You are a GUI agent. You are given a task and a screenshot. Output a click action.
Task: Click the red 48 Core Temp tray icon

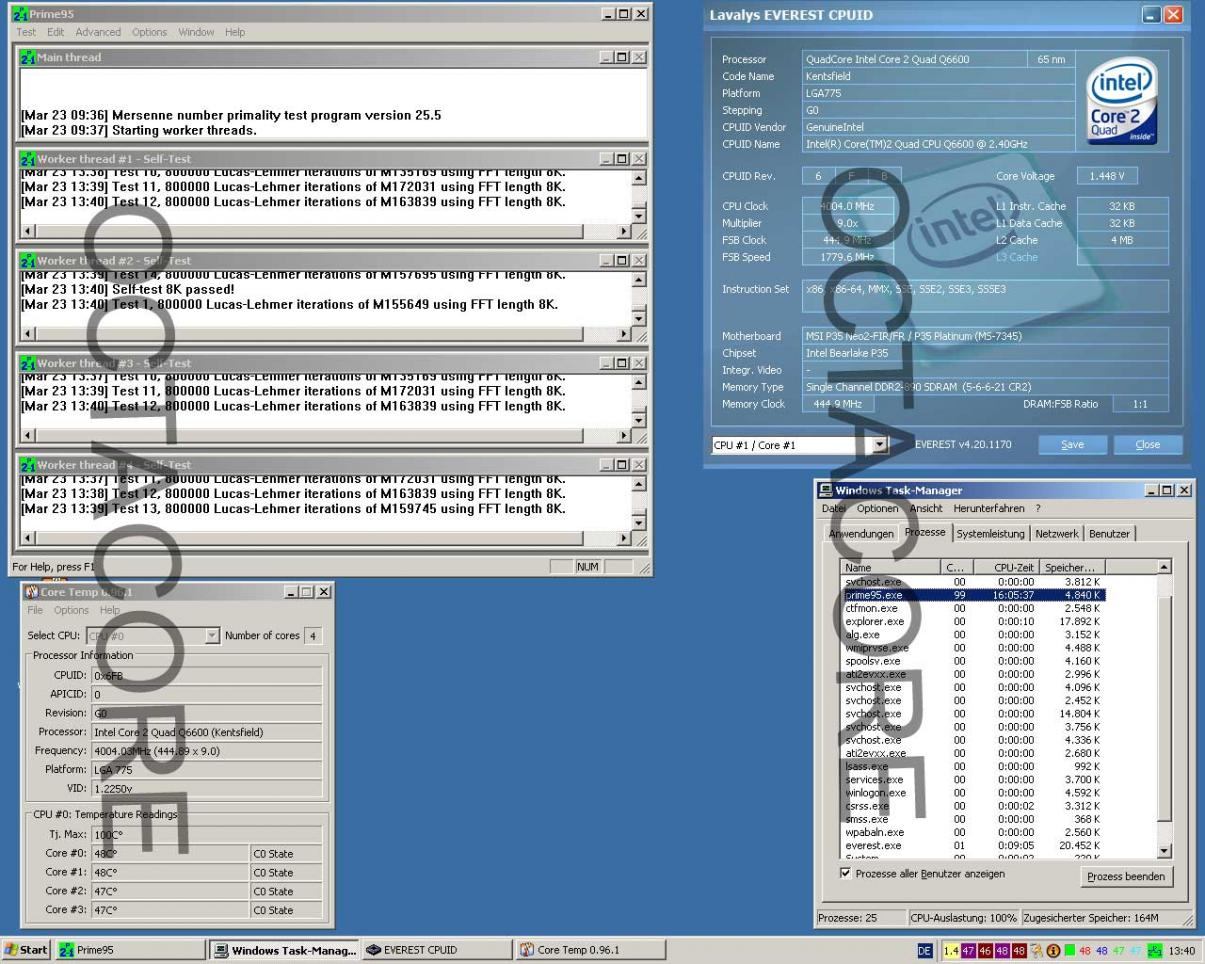tap(1085, 951)
